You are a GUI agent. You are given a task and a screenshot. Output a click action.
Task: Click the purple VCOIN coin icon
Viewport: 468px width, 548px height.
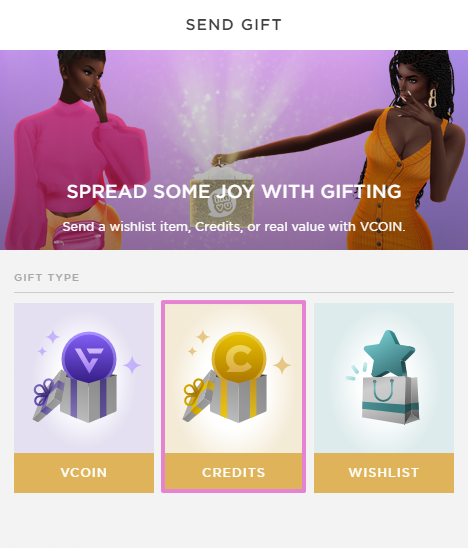tap(89, 357)
